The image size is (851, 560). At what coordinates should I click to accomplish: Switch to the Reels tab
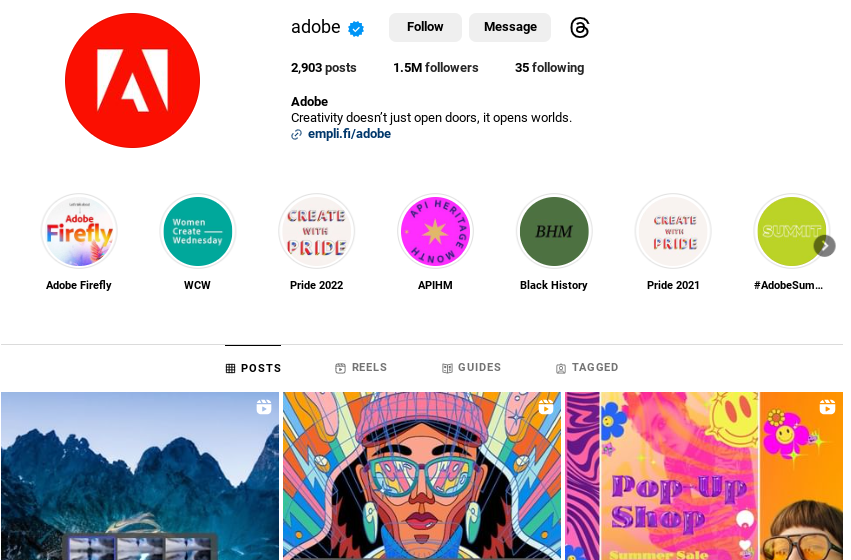(x=361, y=367)
